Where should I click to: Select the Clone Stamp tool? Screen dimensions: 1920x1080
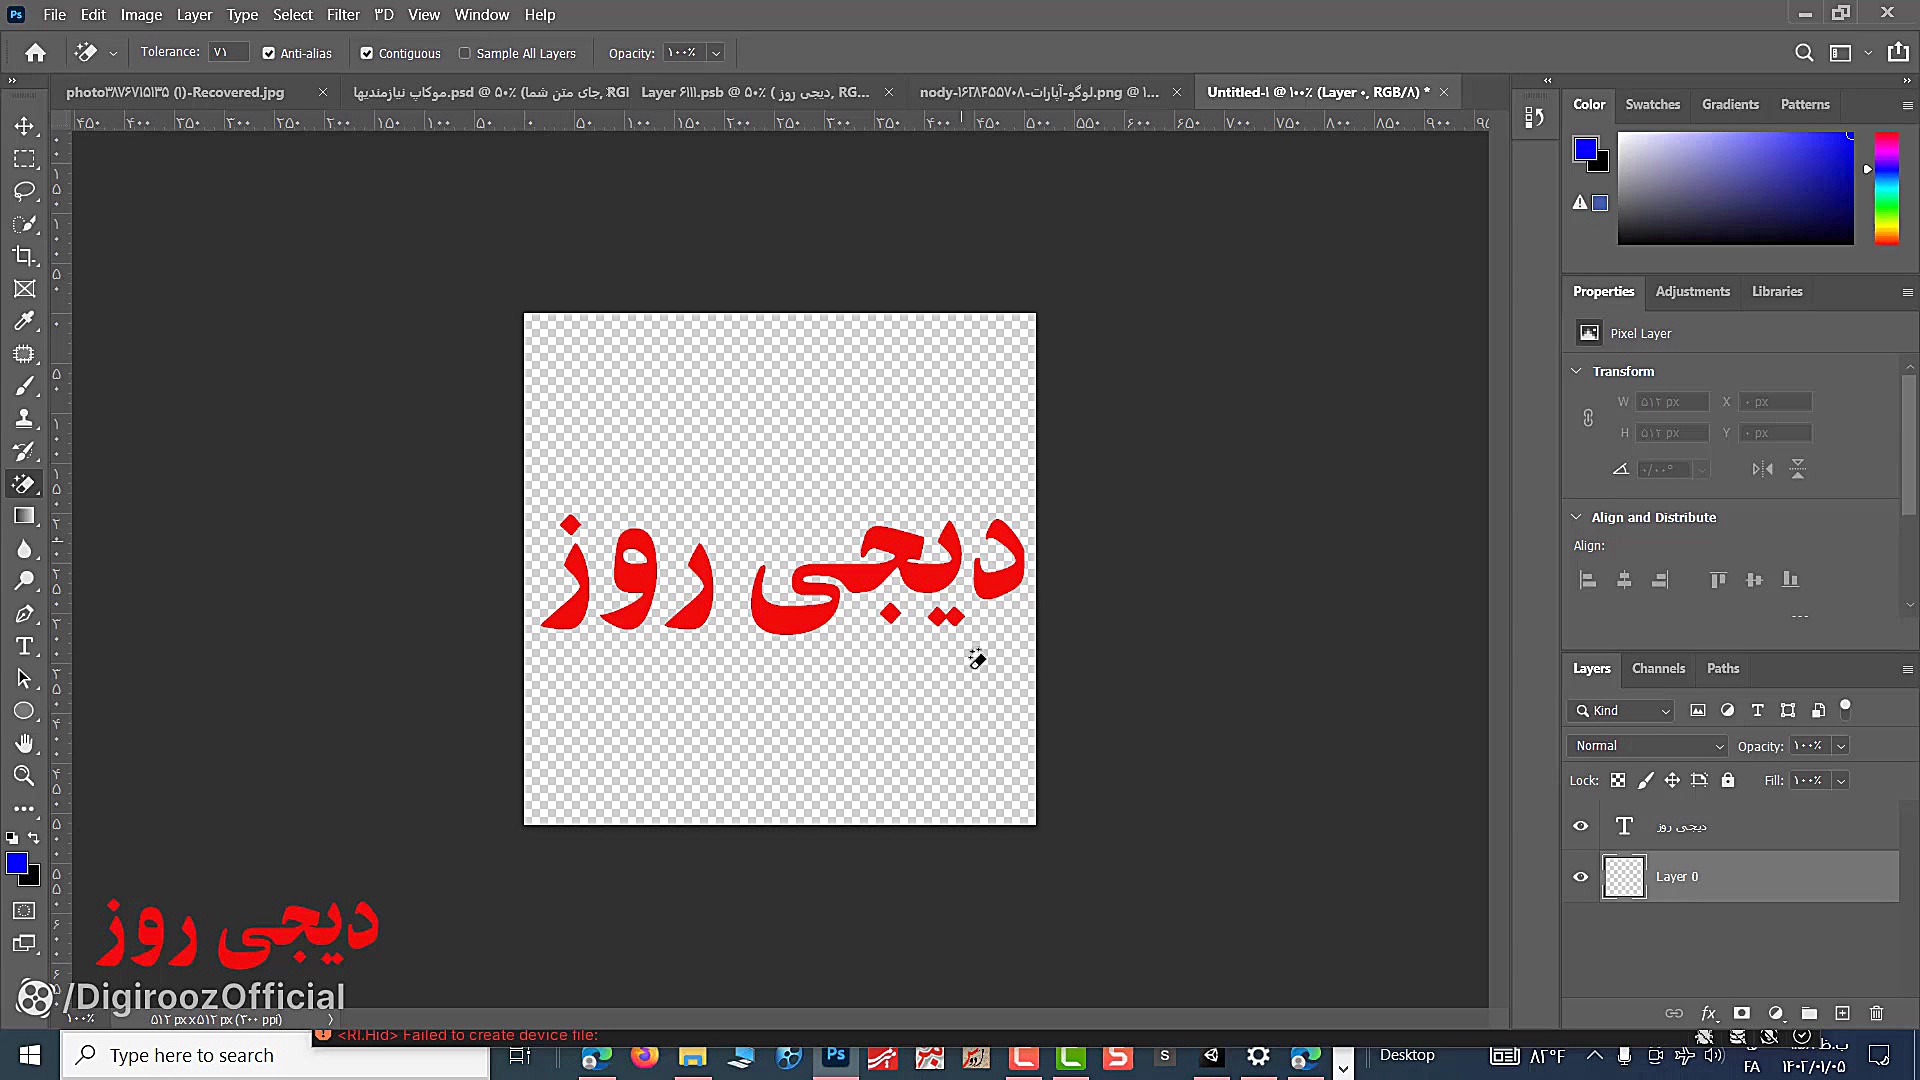[x=25, y=419]
